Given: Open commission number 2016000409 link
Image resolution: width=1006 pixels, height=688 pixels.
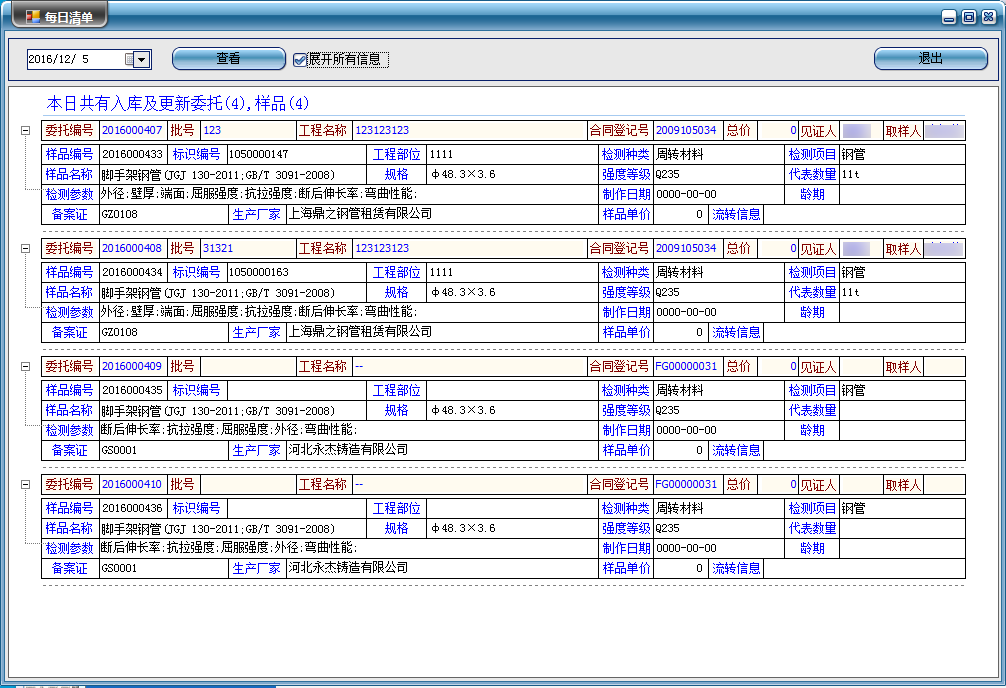Looking at the screenshot, I should click(131, 367).
